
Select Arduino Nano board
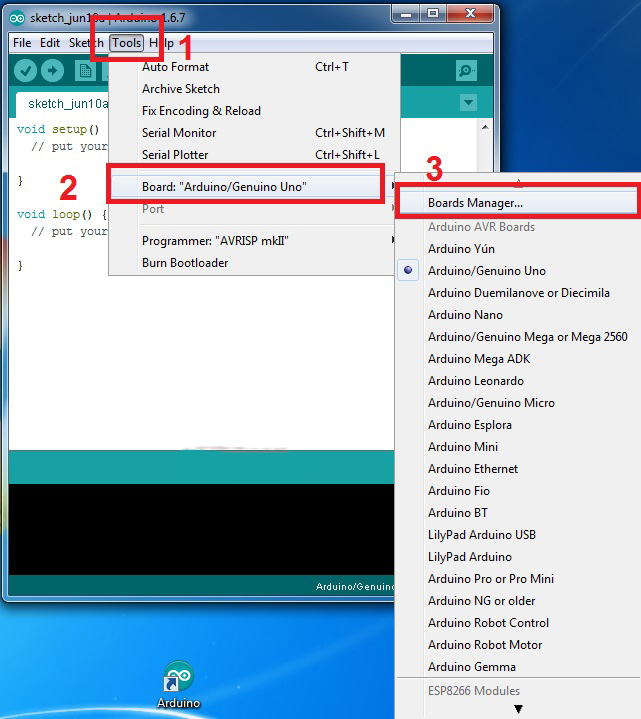(x=518, y=315)
